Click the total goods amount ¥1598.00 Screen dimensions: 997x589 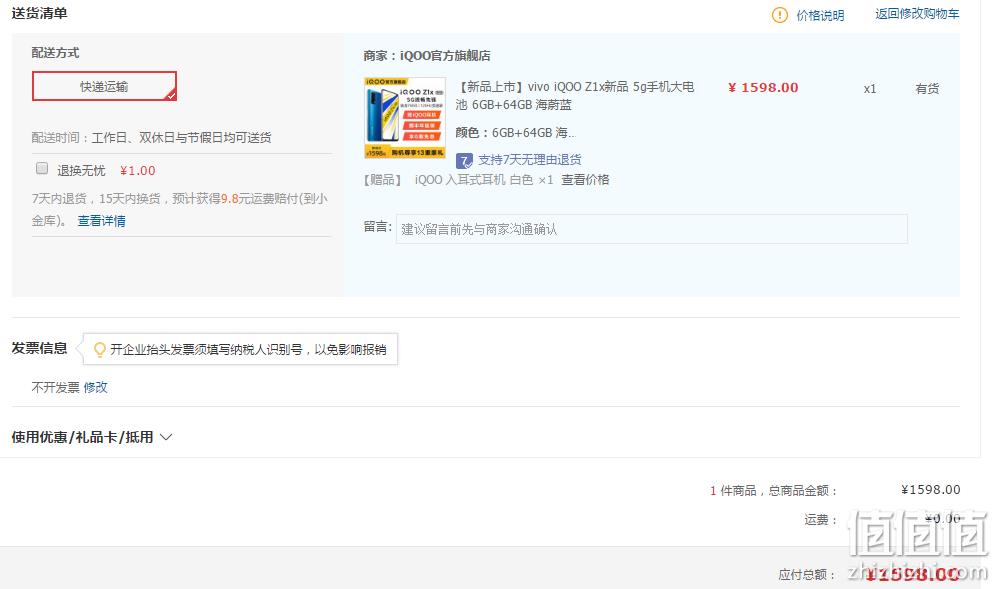tap(931, 490)
